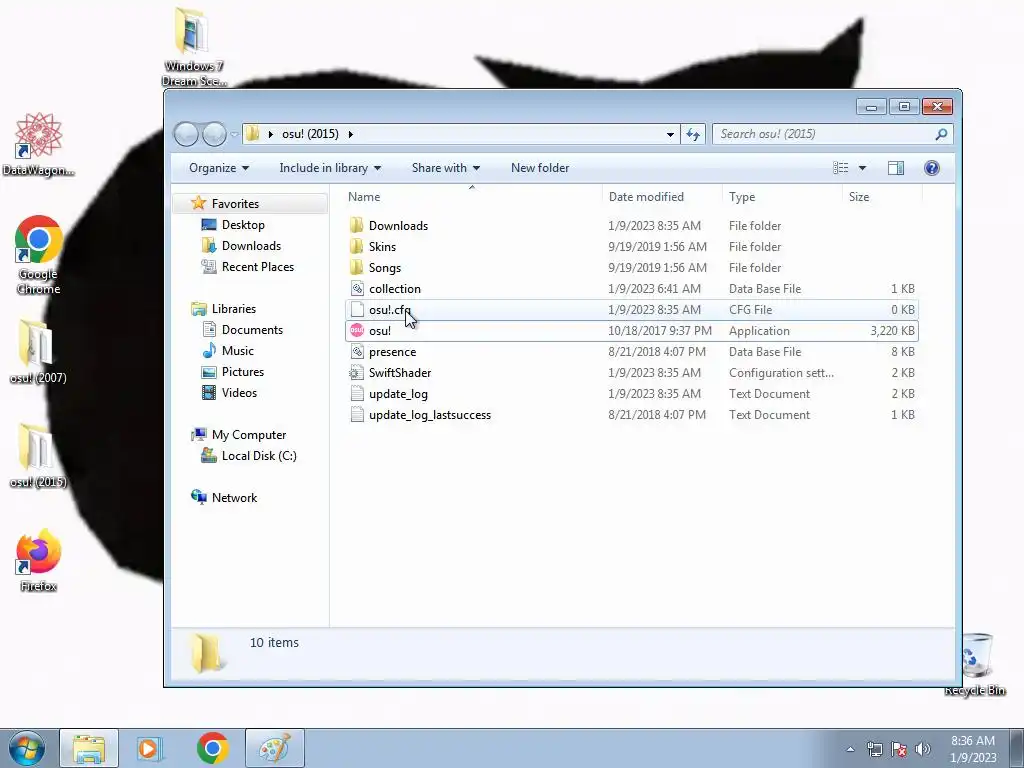
Task: Click the volume speaker tray icon
Action: [x=923, y=749]
